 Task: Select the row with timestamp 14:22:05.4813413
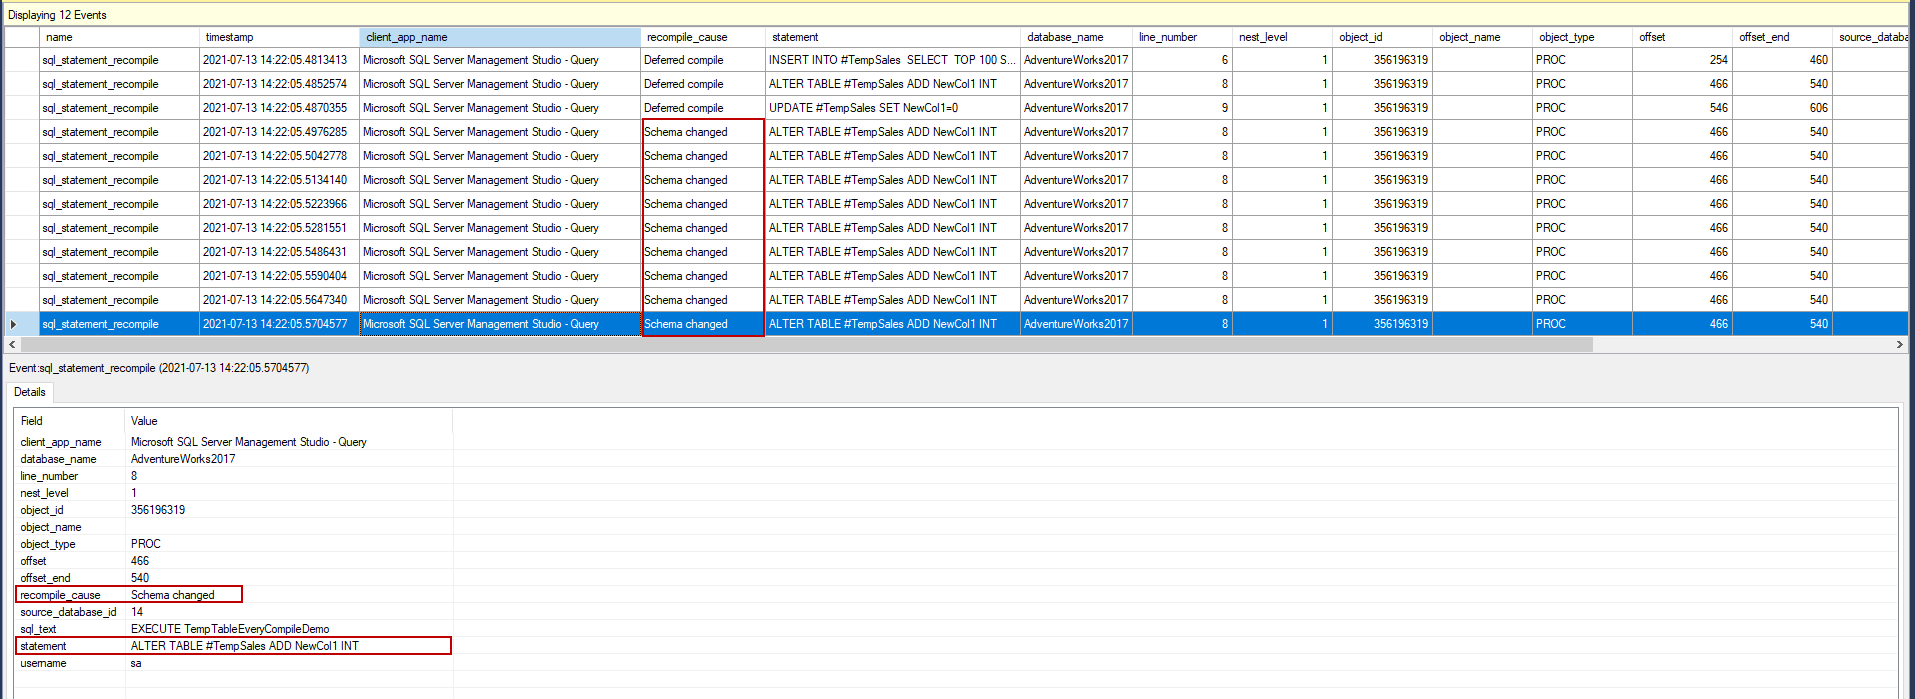point(956,60)
